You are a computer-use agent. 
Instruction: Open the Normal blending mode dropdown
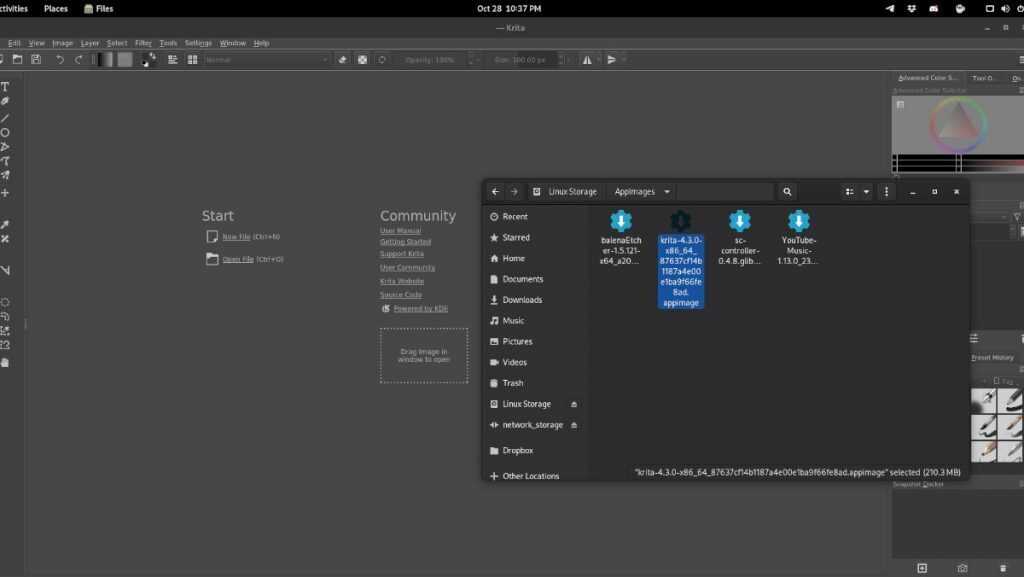click(x=265, y=59)
